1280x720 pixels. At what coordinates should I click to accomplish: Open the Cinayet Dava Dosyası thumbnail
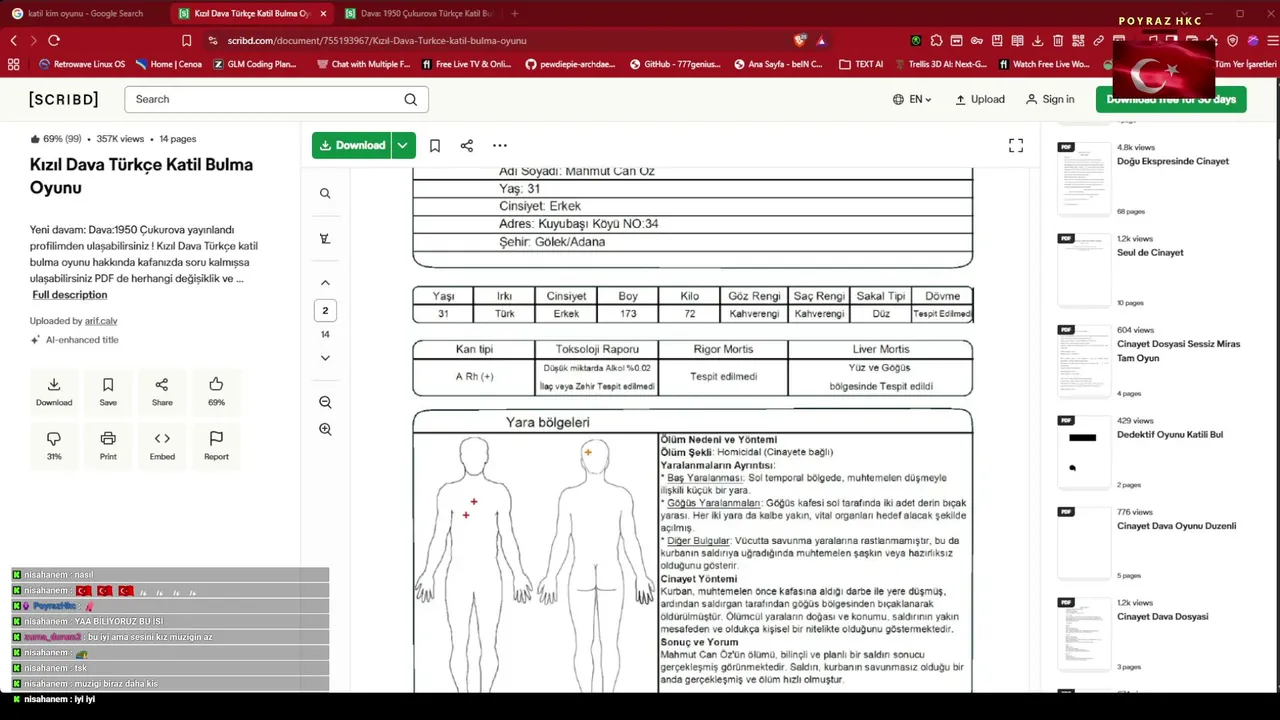pyautogui.click(x=1084, y=634)
